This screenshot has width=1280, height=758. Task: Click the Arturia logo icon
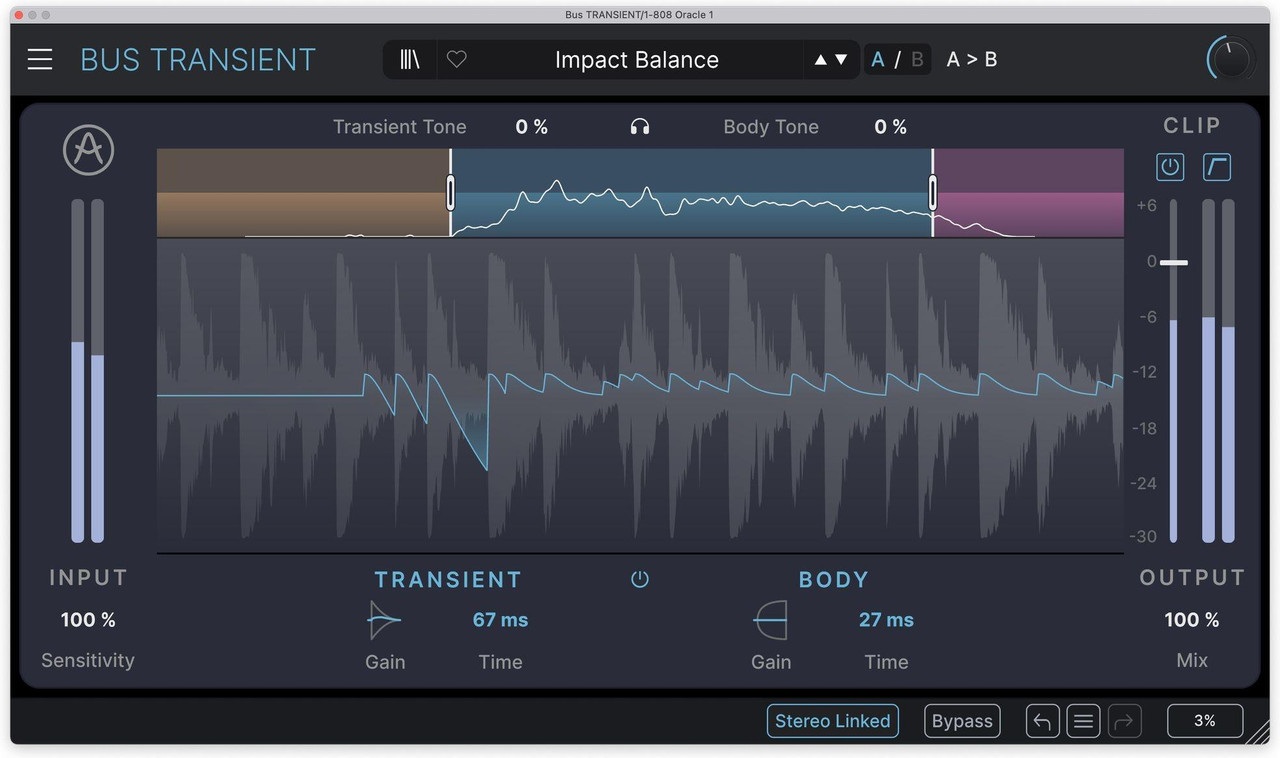(89, 150)
